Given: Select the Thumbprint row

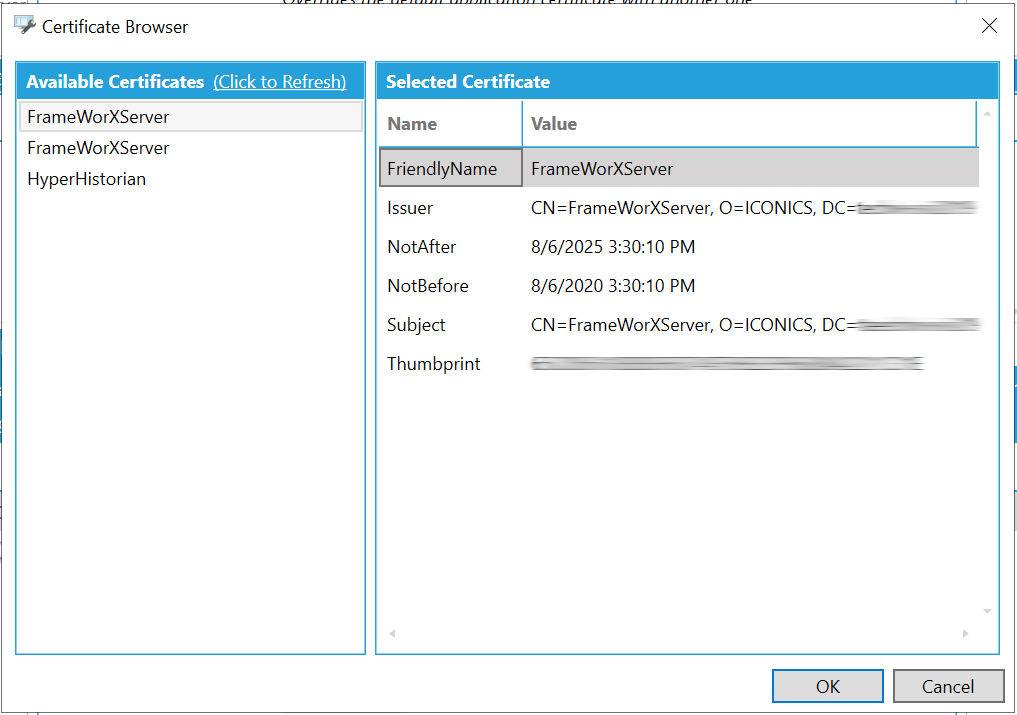Looking at the screenshot, I should tap(433, 364).
